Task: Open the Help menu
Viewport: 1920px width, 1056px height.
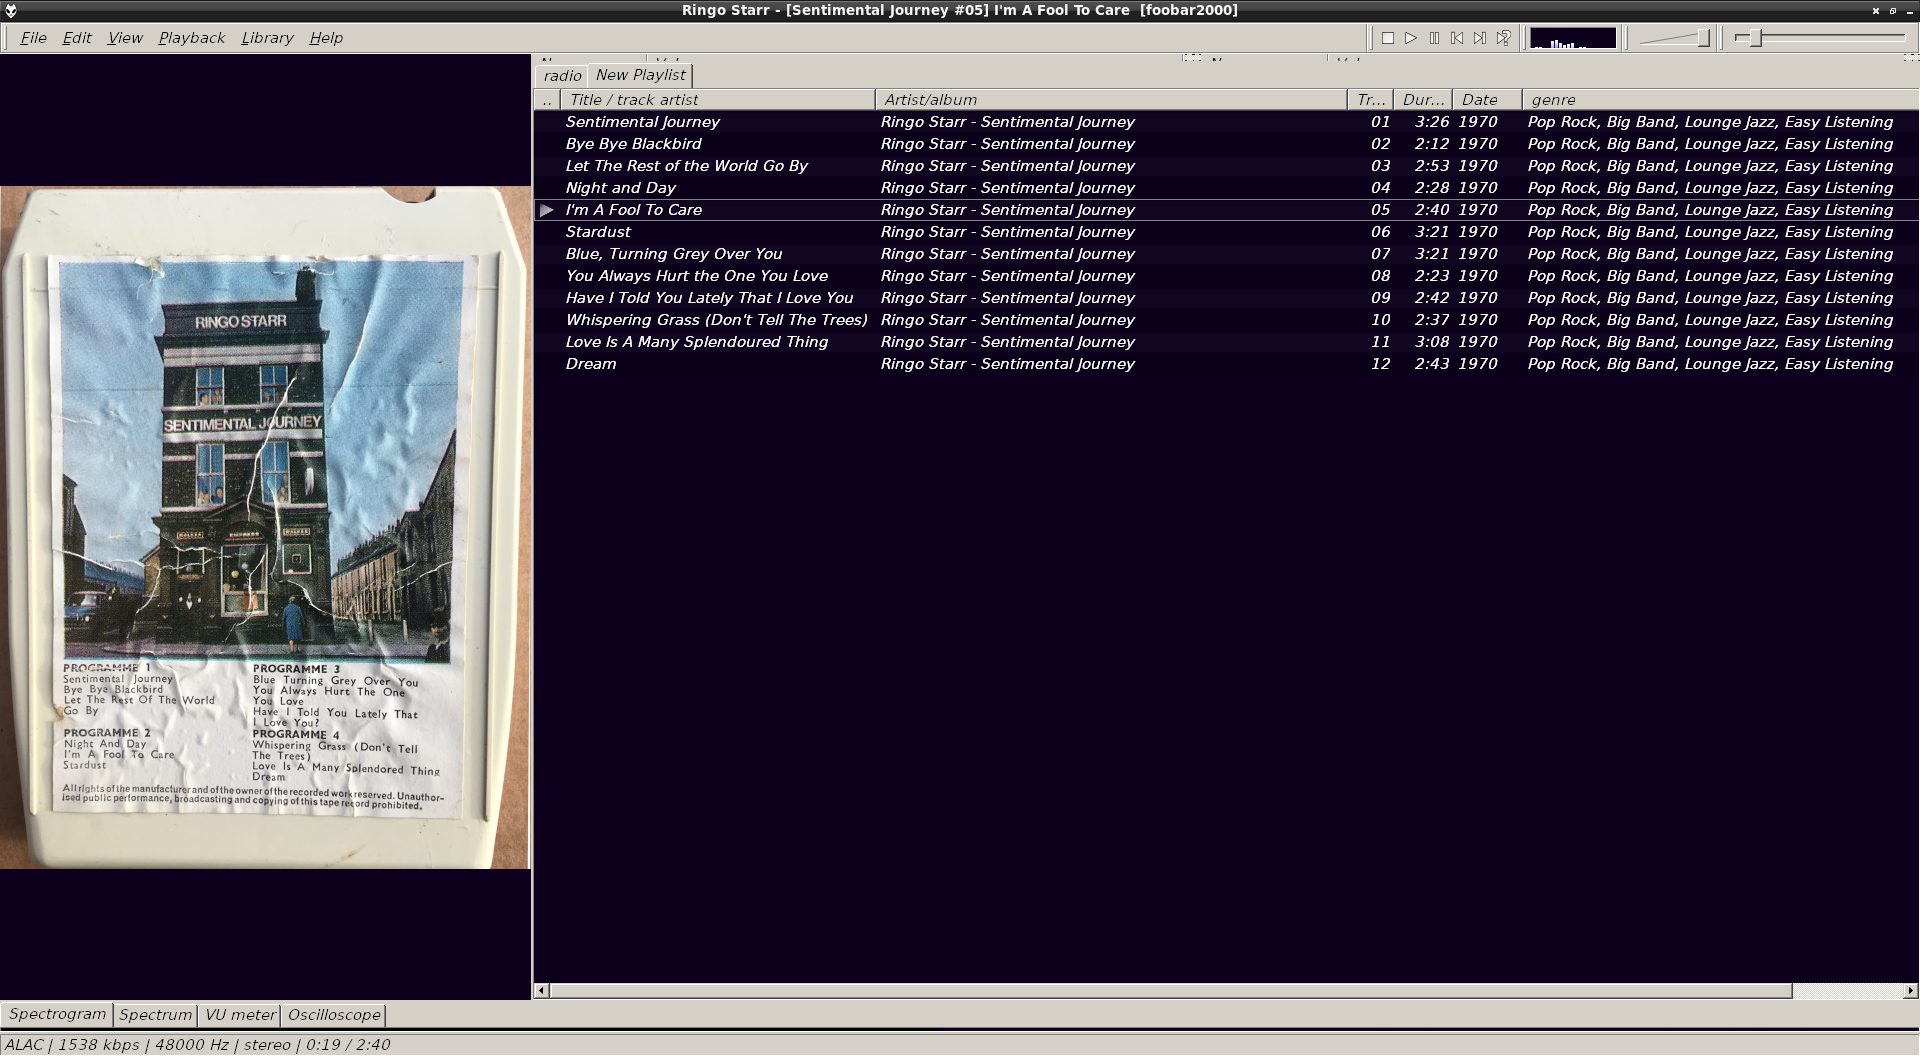Action: (x=326, y=38)
